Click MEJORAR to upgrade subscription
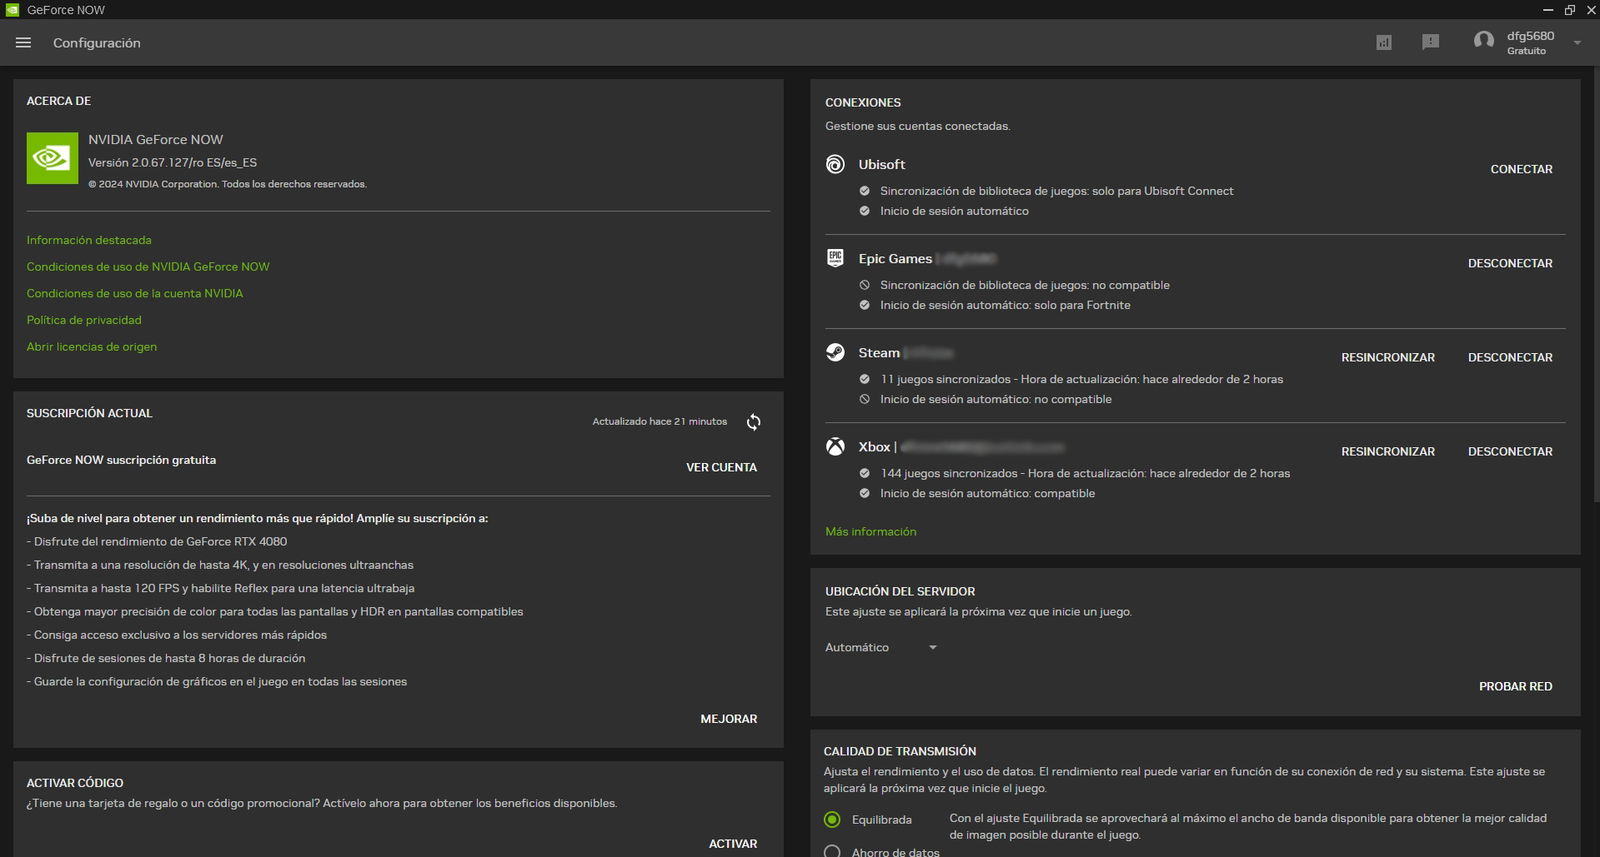The image size is (1600, 857). tap(728, 719)
